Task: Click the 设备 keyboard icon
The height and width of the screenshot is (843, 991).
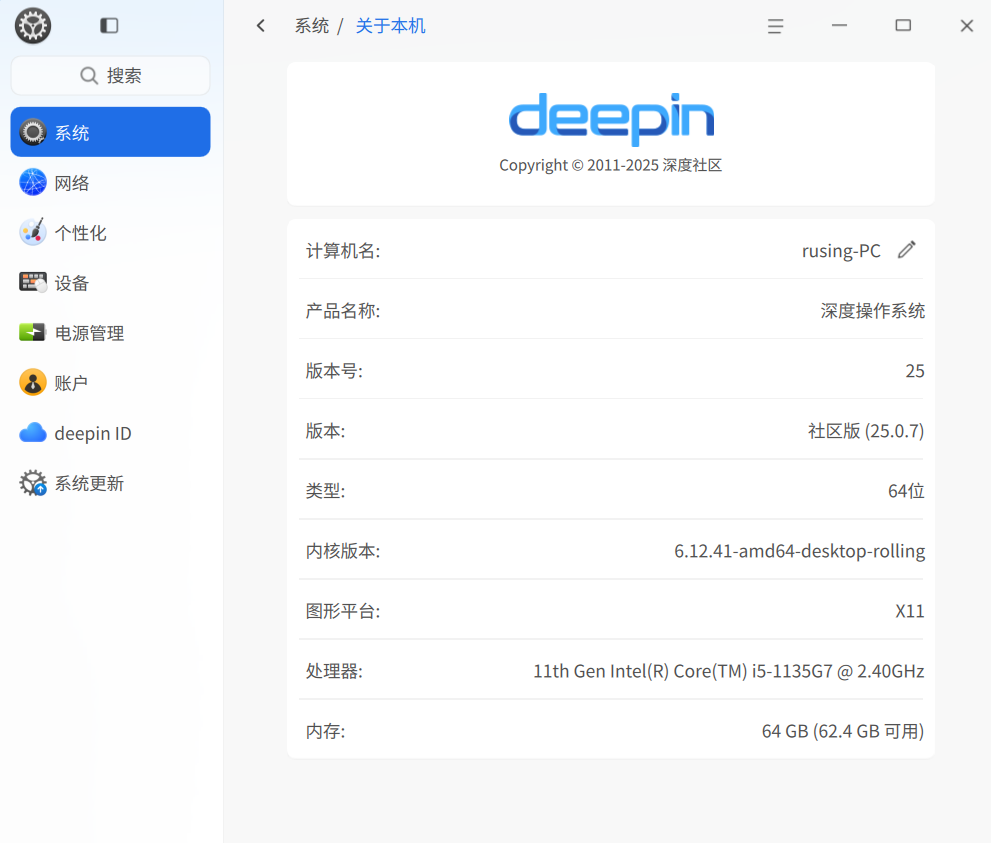Action: pos(33,282)
